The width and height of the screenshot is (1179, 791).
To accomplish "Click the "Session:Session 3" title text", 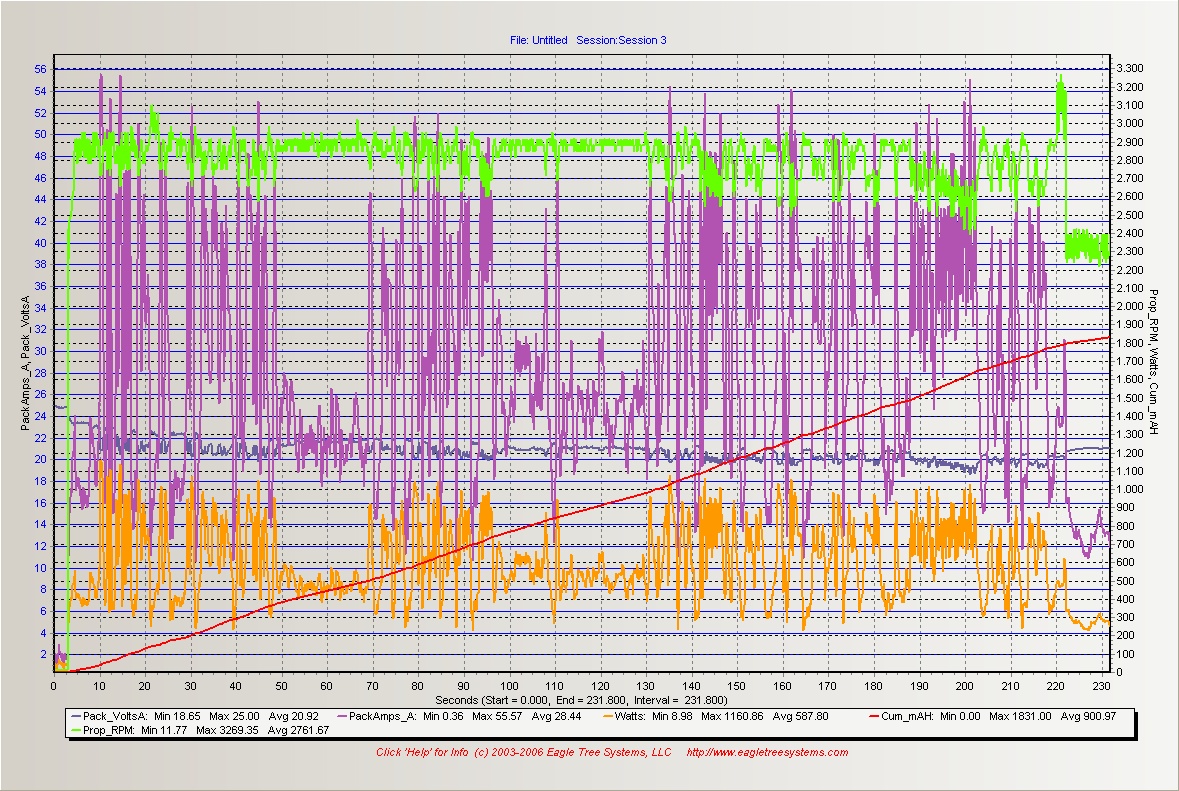I will pos(621,40).
